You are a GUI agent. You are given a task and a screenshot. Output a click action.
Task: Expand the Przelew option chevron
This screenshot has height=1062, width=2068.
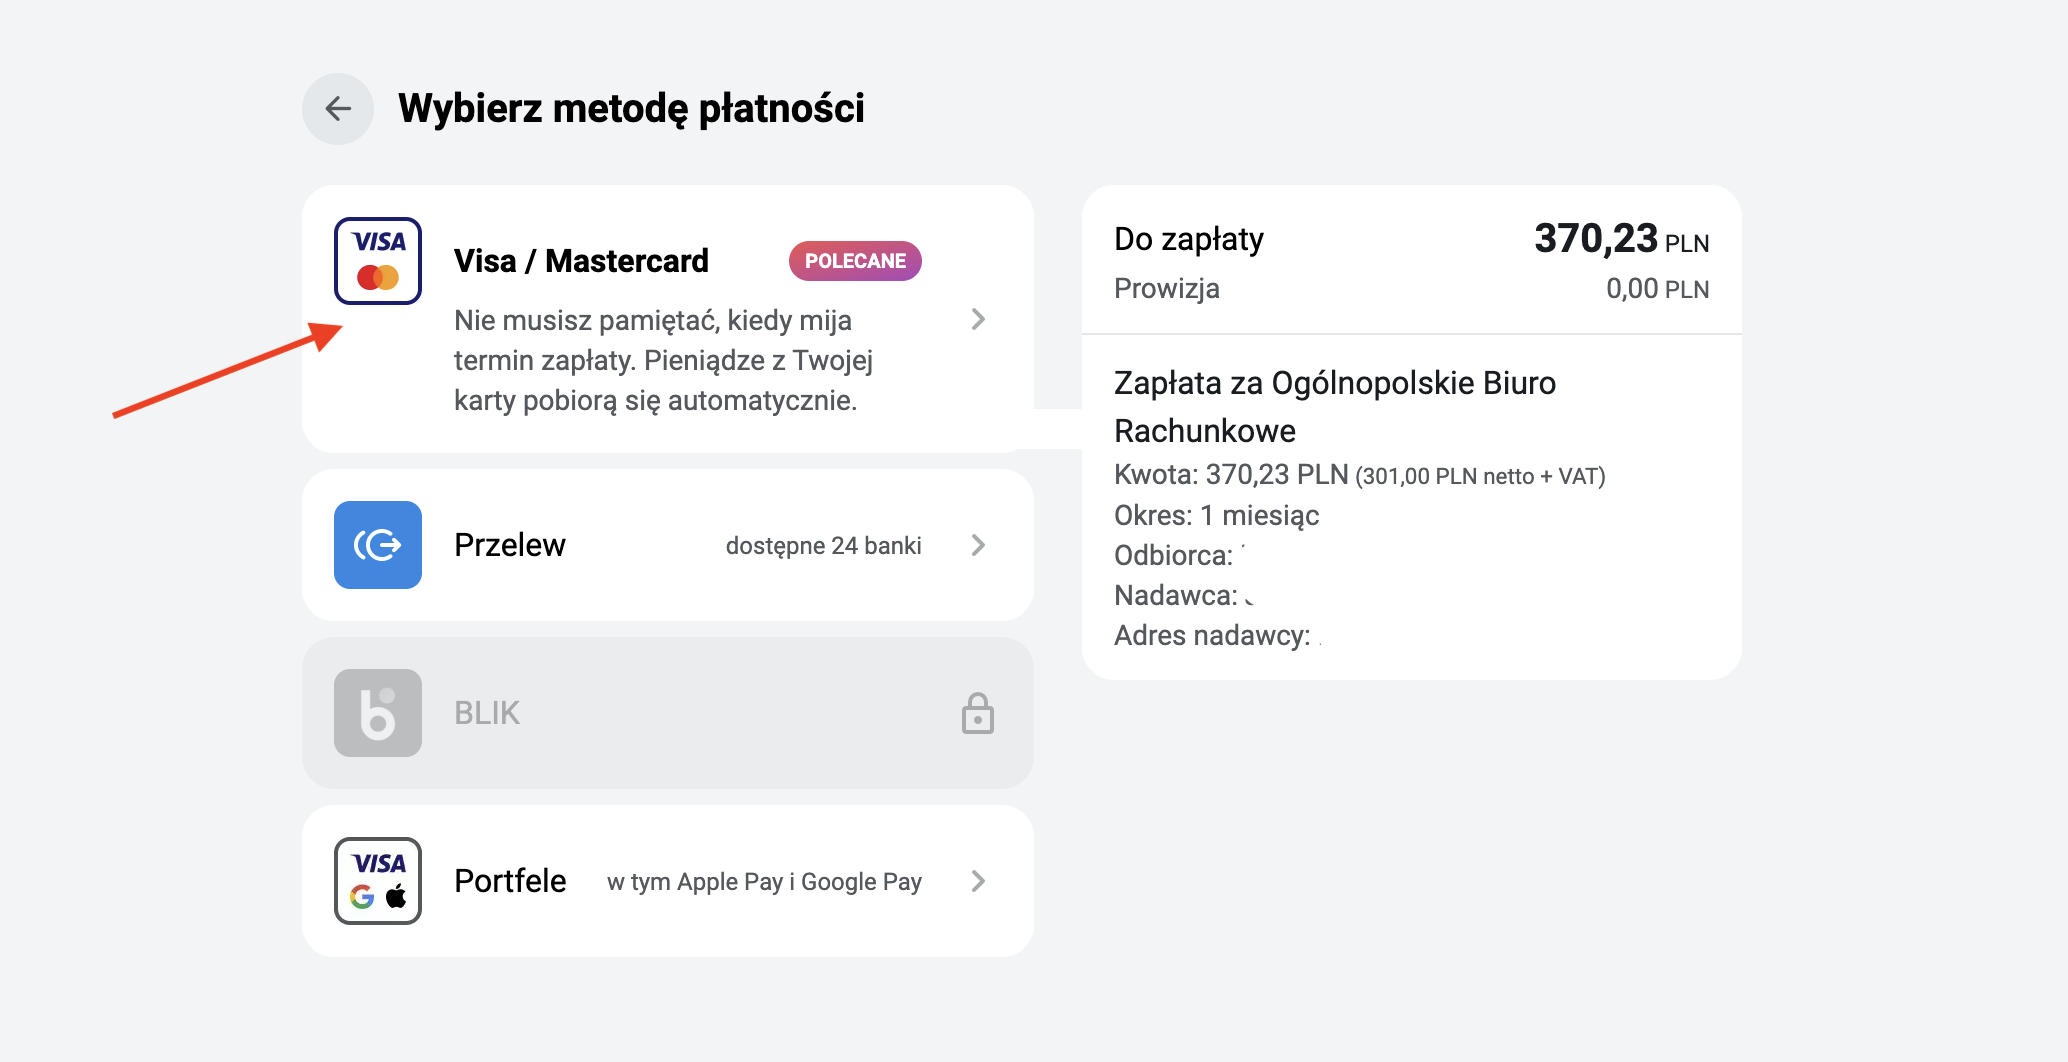tap(978, 545)
